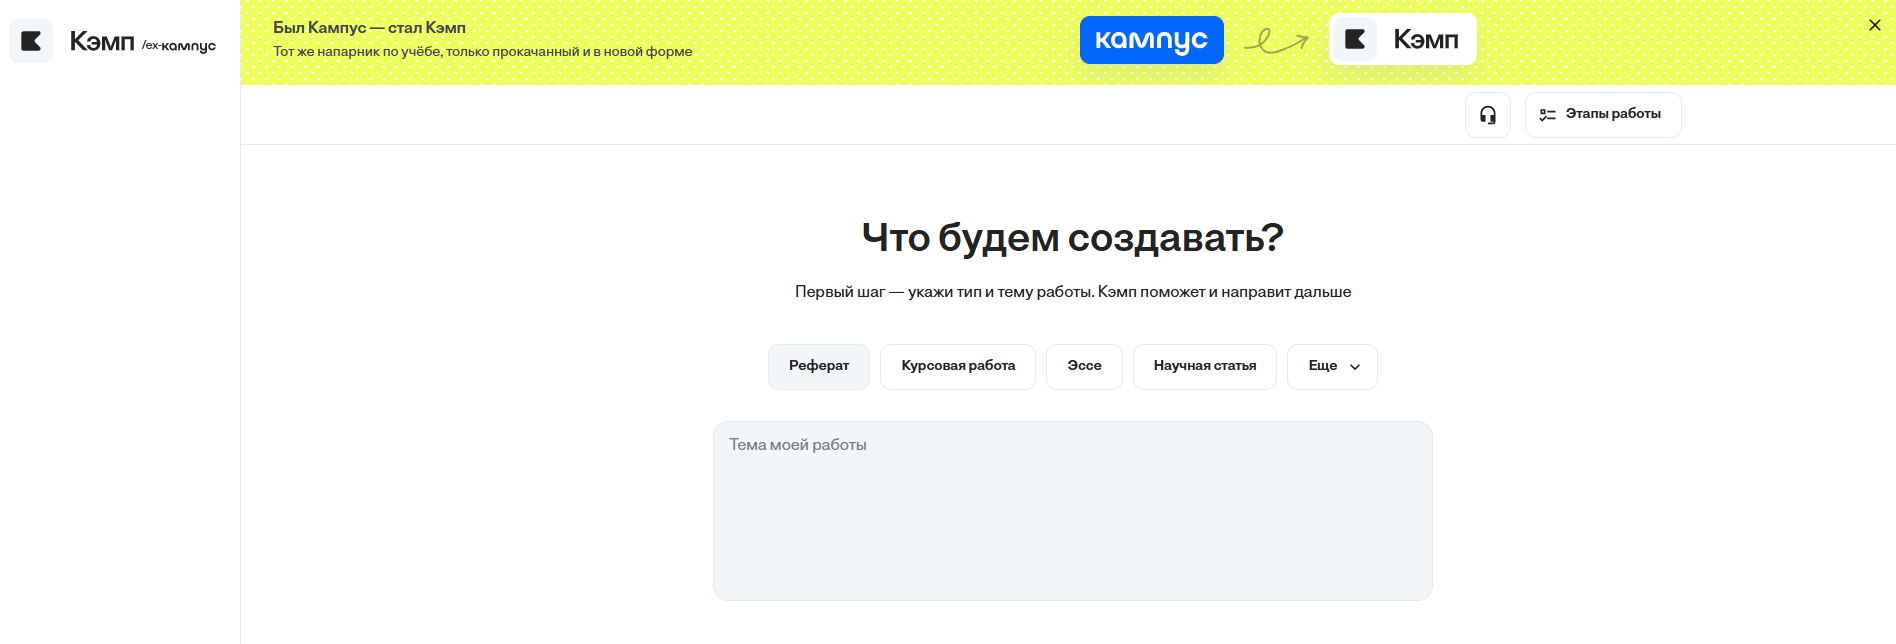Click the /ex-кампус label beside the logo
Image resolution: width=1896 pixels, height=644 pixels.
pos(179,45)
